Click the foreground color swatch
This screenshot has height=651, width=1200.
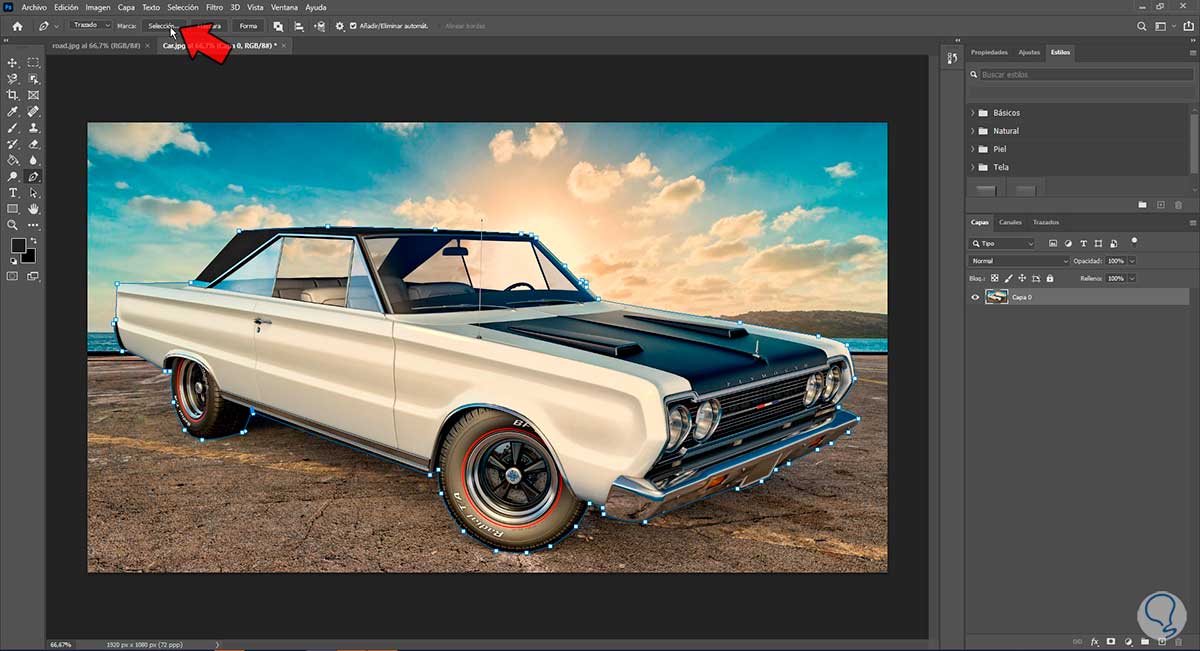[18, 246]
